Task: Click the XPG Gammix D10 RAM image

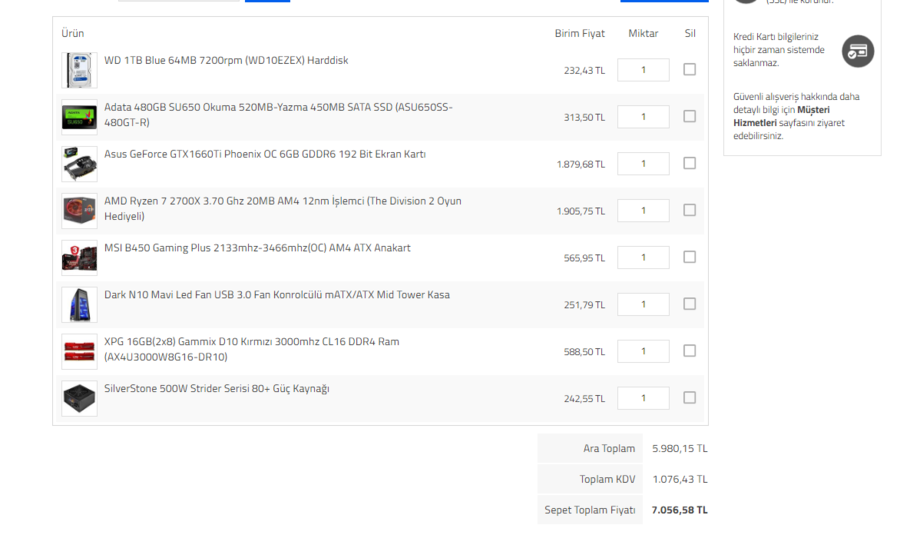Action: click(79, 351)
